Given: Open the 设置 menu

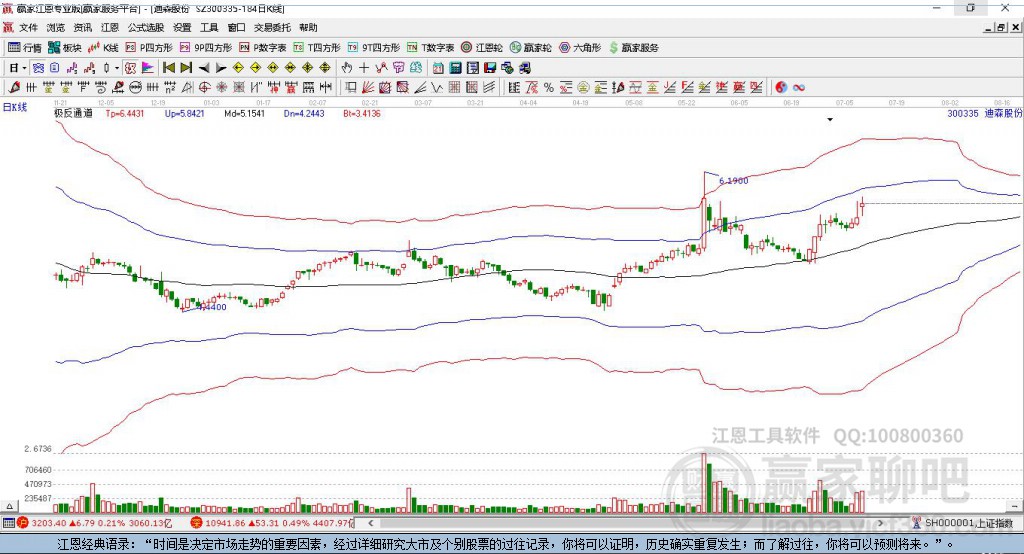Looking at the screenshot, I should point(182,27).
